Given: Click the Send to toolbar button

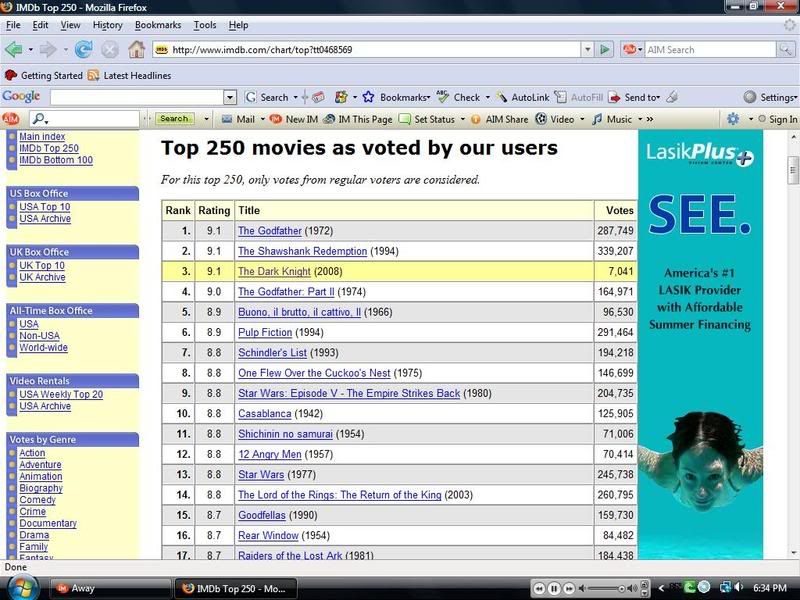Looking at the screenshot, I should coord(634,97).
